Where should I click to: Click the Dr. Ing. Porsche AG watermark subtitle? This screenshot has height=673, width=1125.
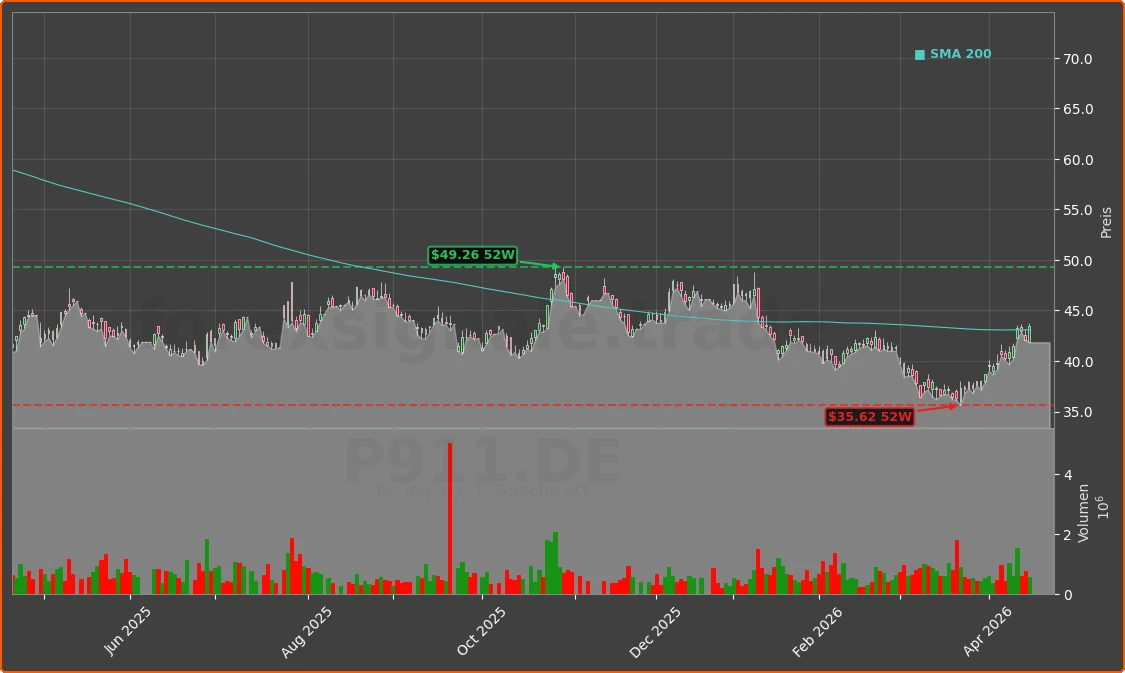482,490
